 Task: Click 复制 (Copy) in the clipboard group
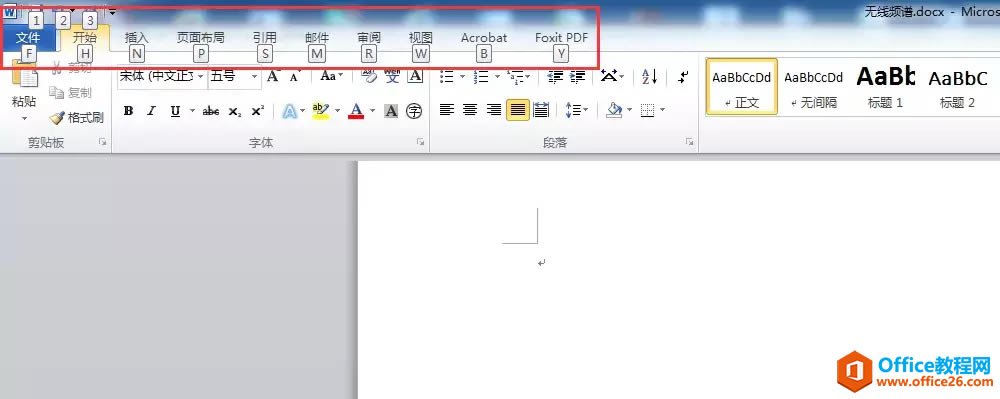point(71,93)
